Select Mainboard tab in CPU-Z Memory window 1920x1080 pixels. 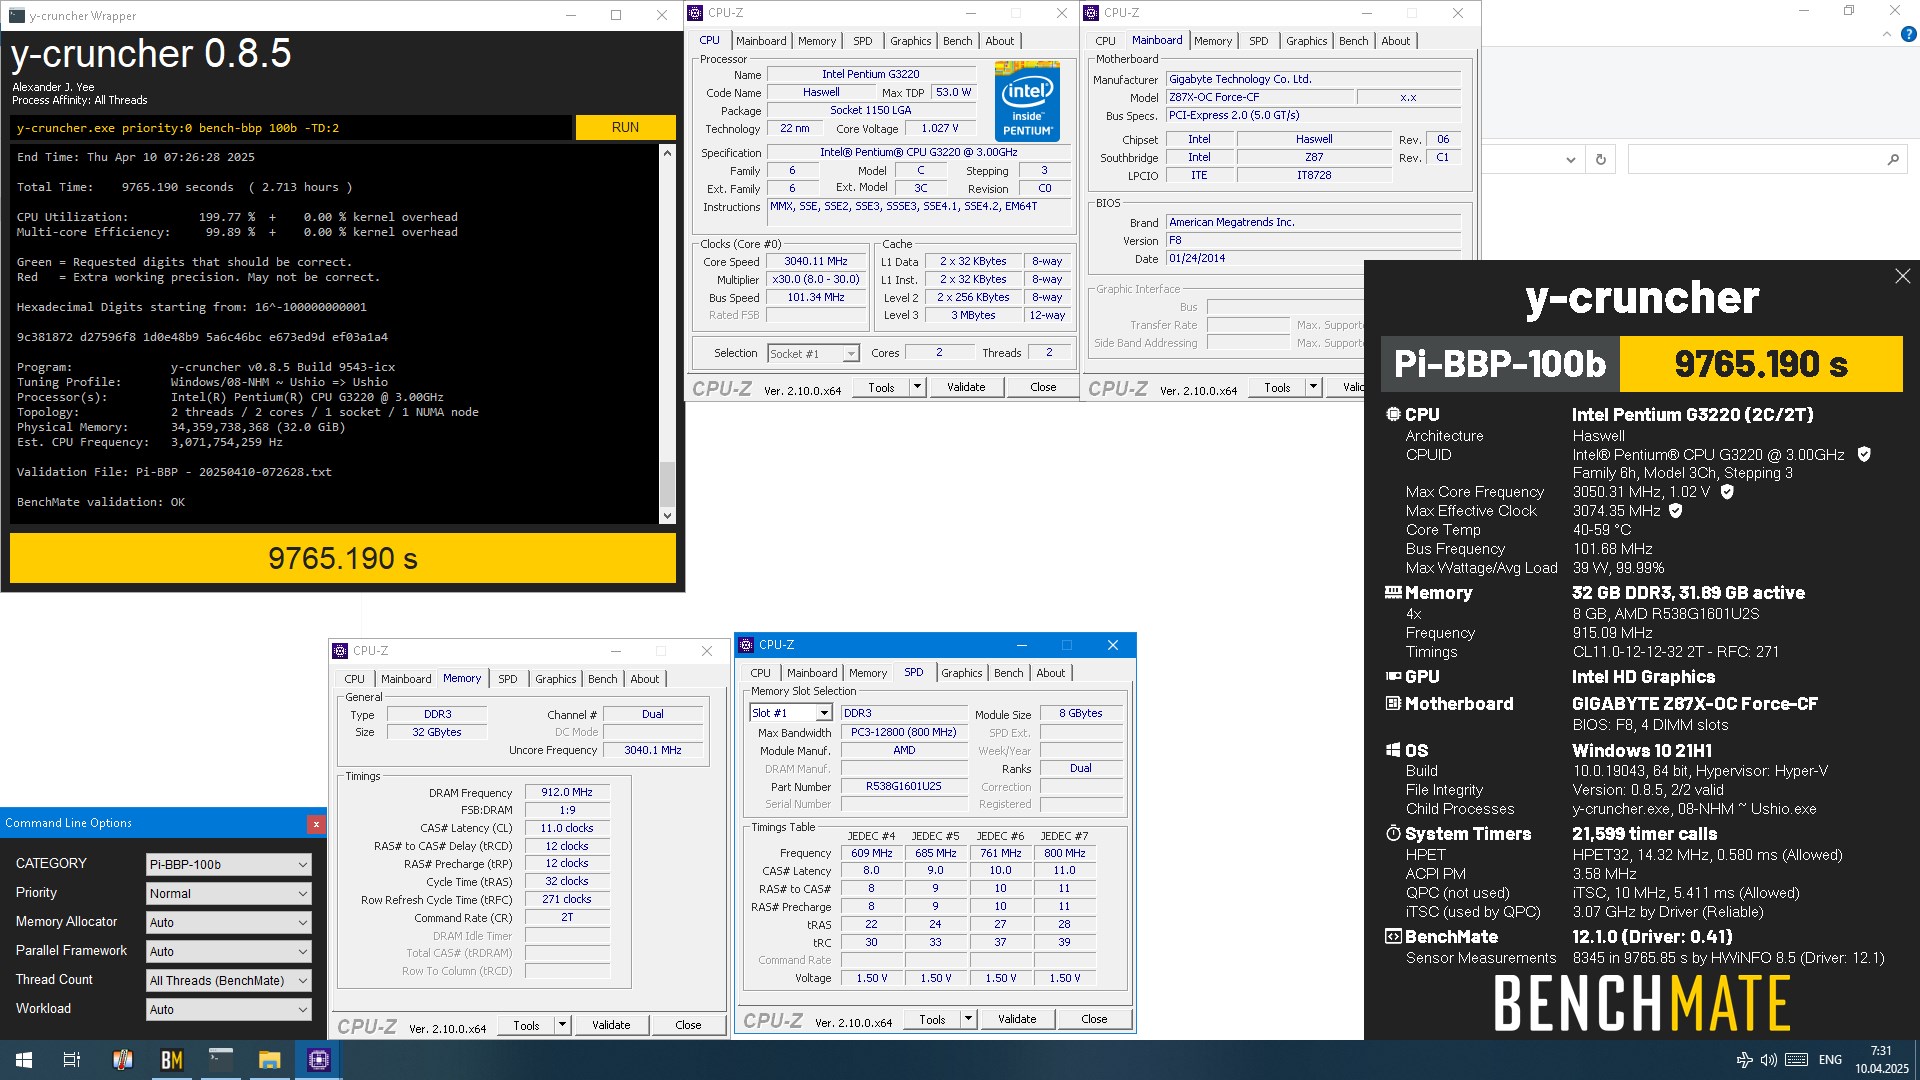(x=406, y=679)
